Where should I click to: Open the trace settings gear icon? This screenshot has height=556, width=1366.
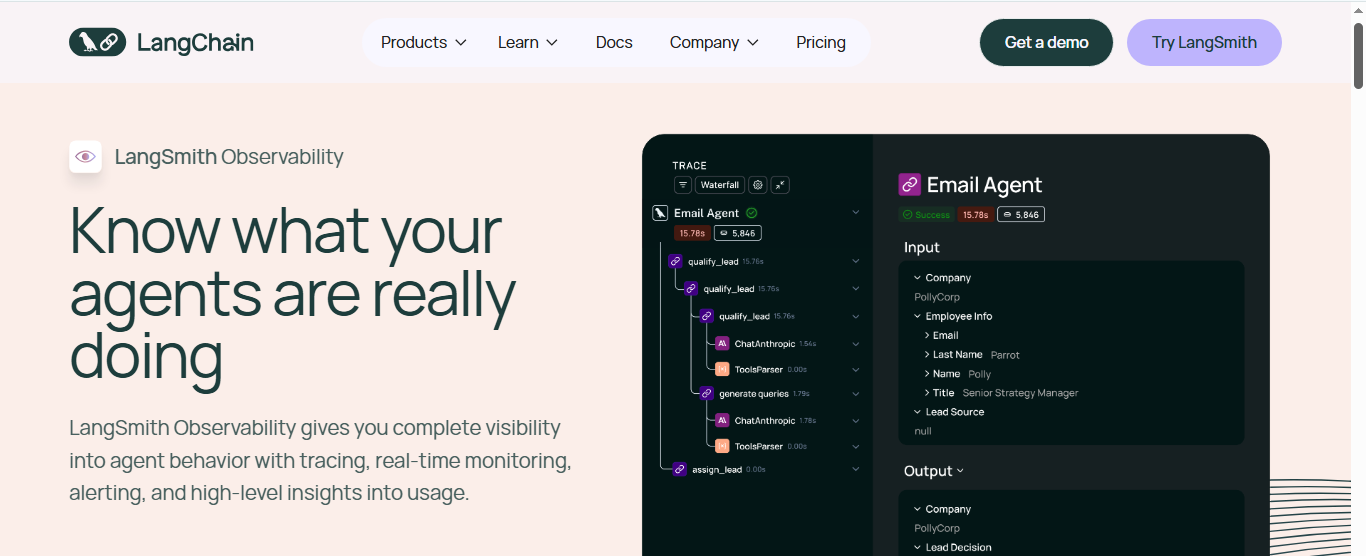pos(758,185)
